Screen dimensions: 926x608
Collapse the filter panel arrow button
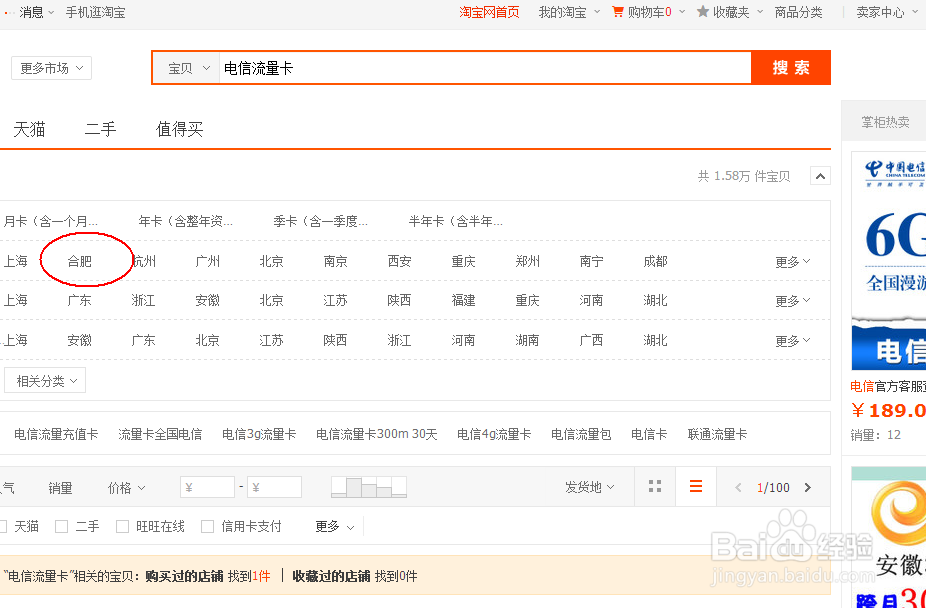tap(820, 176)
